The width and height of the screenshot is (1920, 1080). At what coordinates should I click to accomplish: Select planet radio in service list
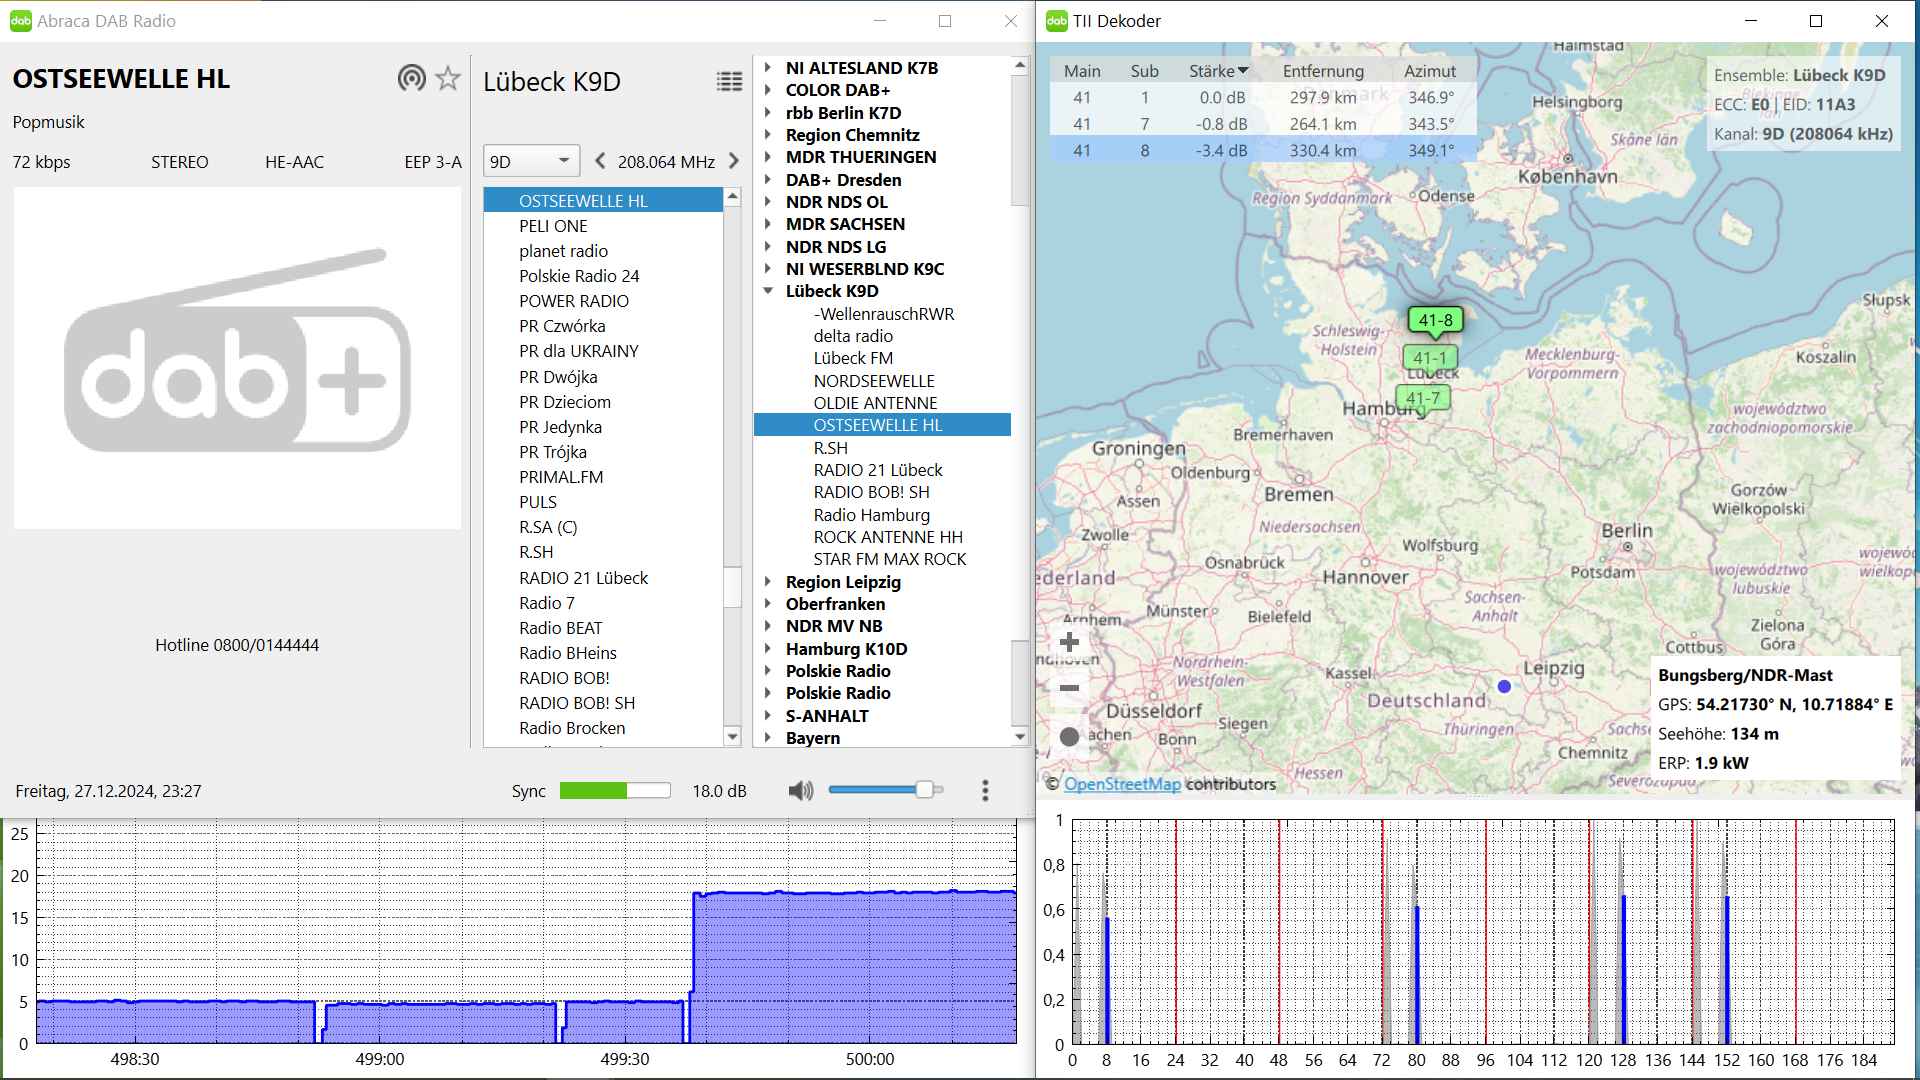(563, 251)
